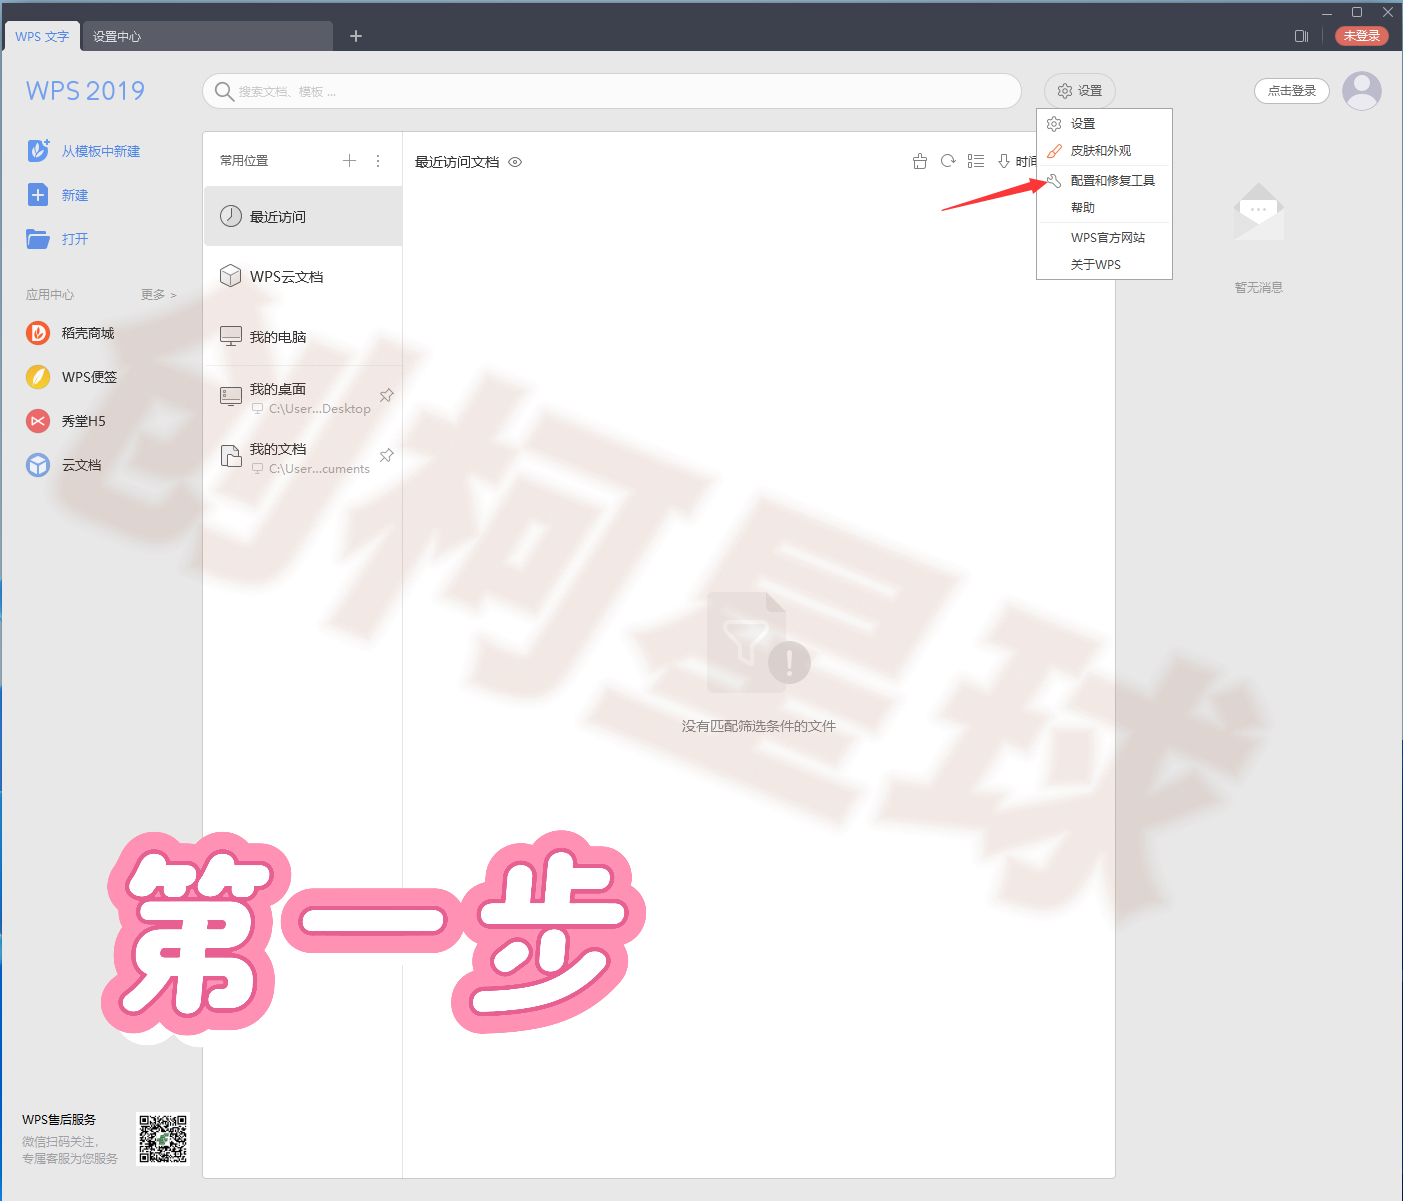
Task: Click the 打开 text link
Action: click(x=75, y=239)
